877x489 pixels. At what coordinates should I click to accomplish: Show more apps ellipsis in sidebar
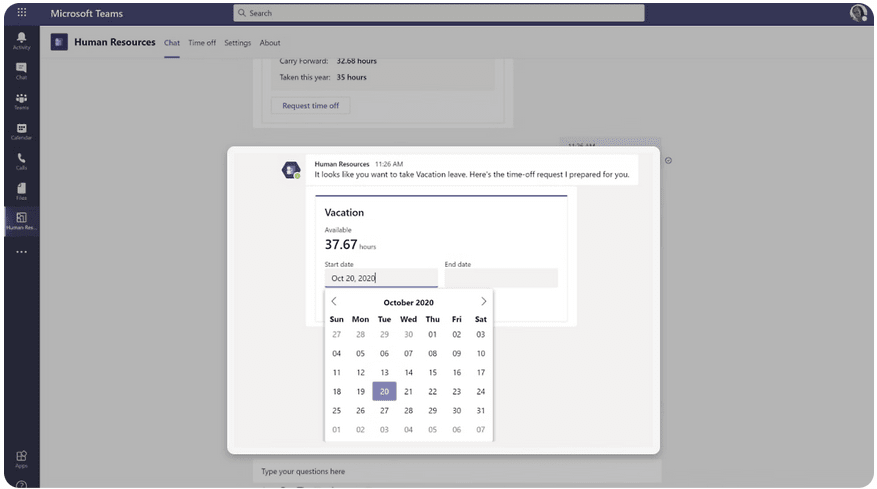(21, 252)
